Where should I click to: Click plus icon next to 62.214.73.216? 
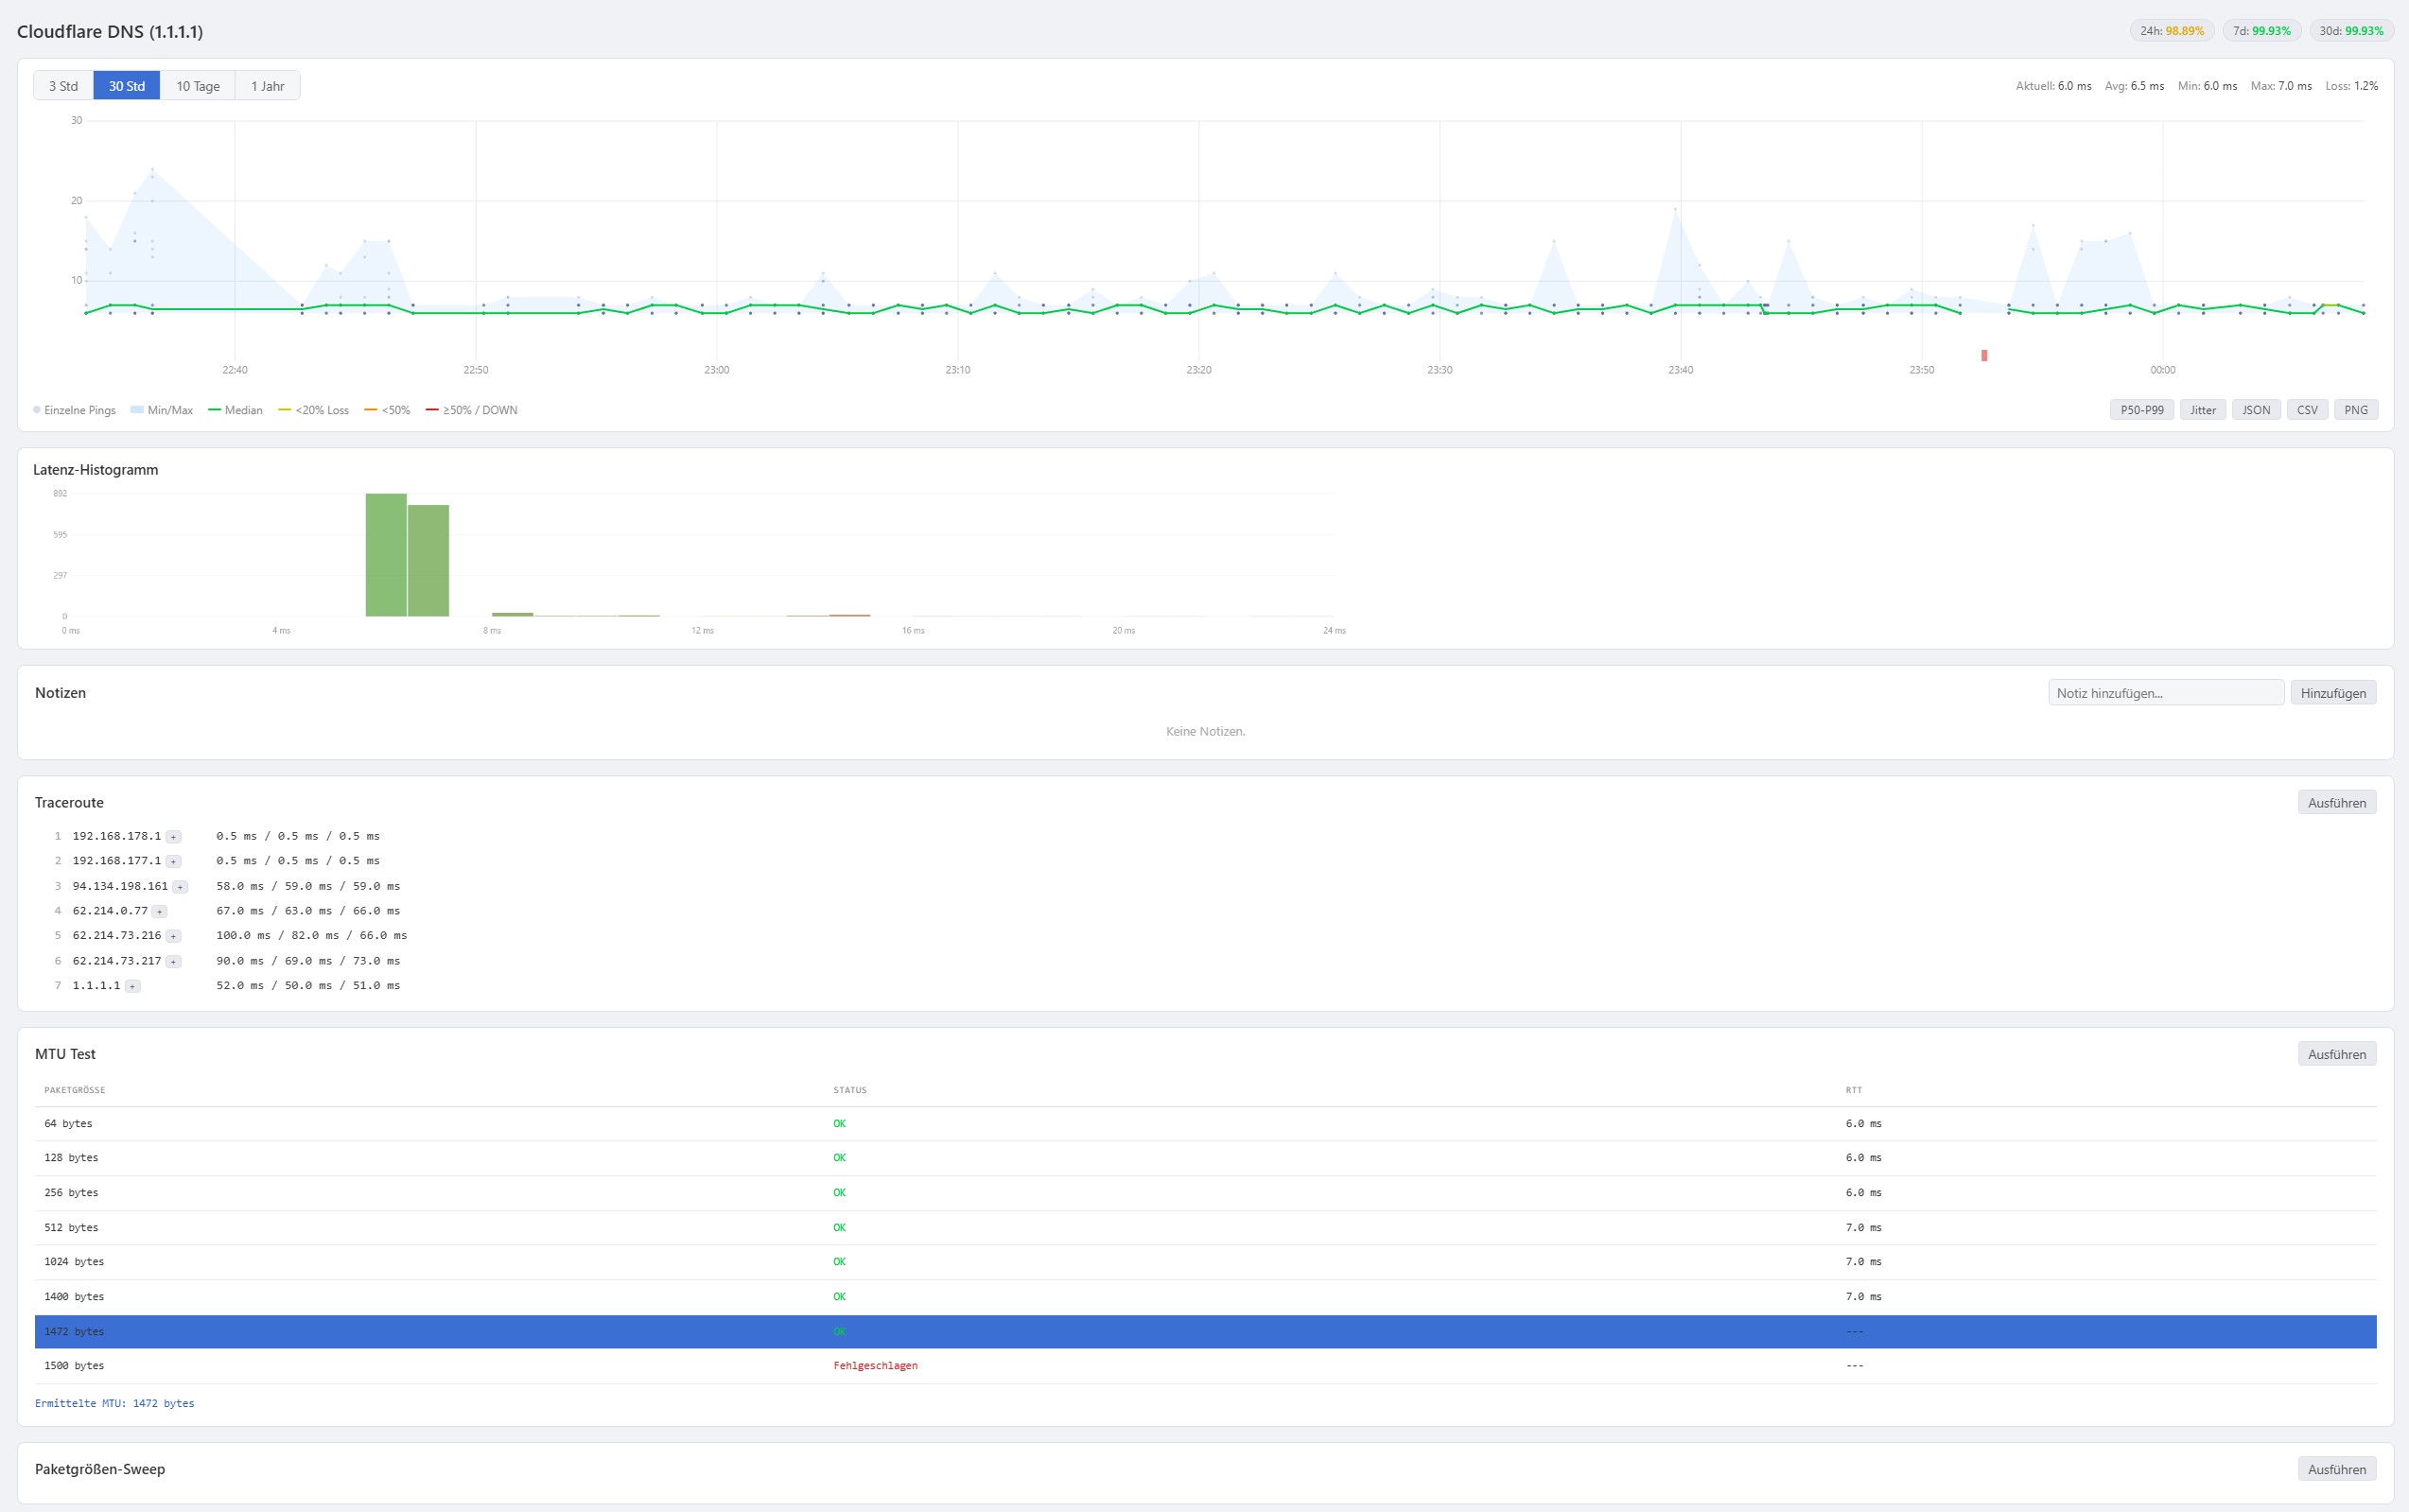tap(173, 936)
